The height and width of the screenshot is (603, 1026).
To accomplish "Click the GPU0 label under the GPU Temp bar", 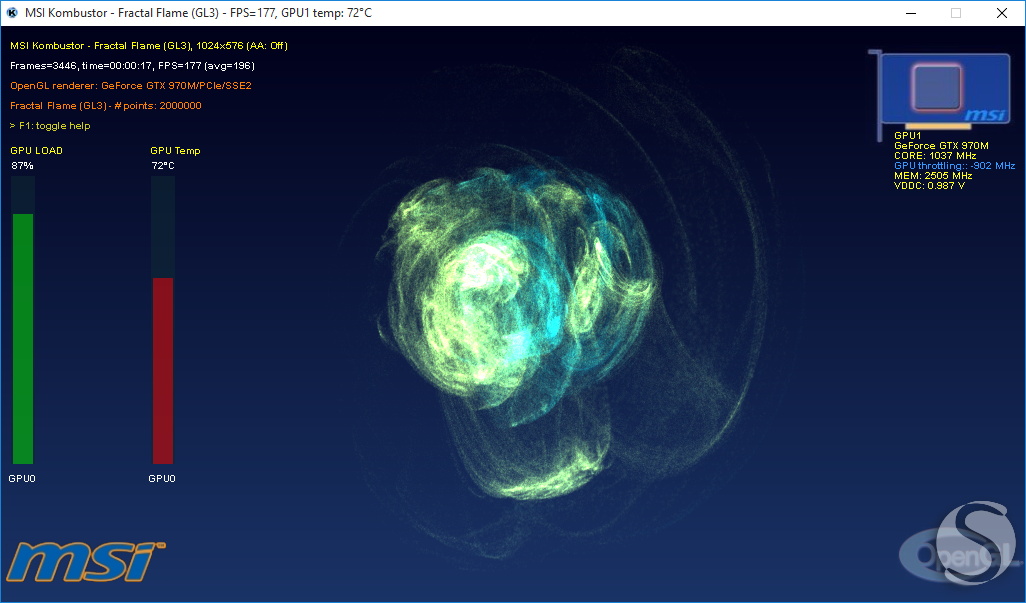I will click(x=162, y=479).
